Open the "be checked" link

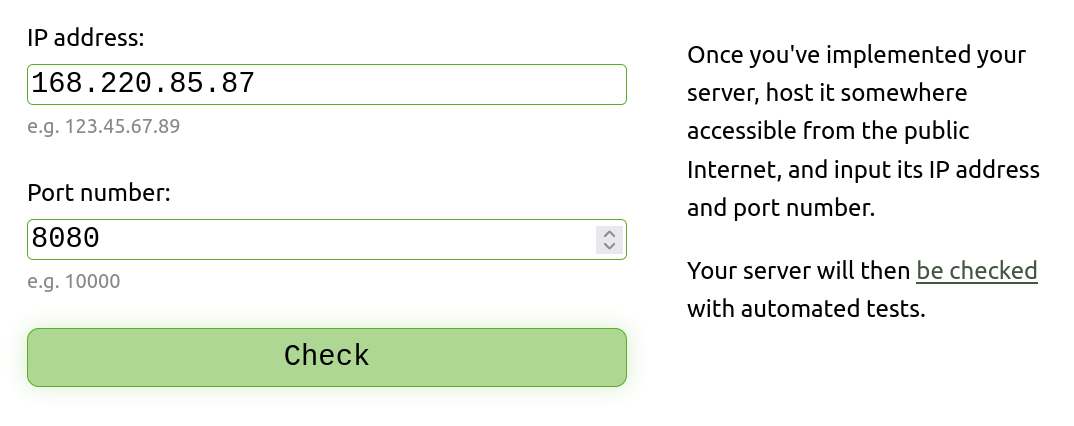(976, 271)
